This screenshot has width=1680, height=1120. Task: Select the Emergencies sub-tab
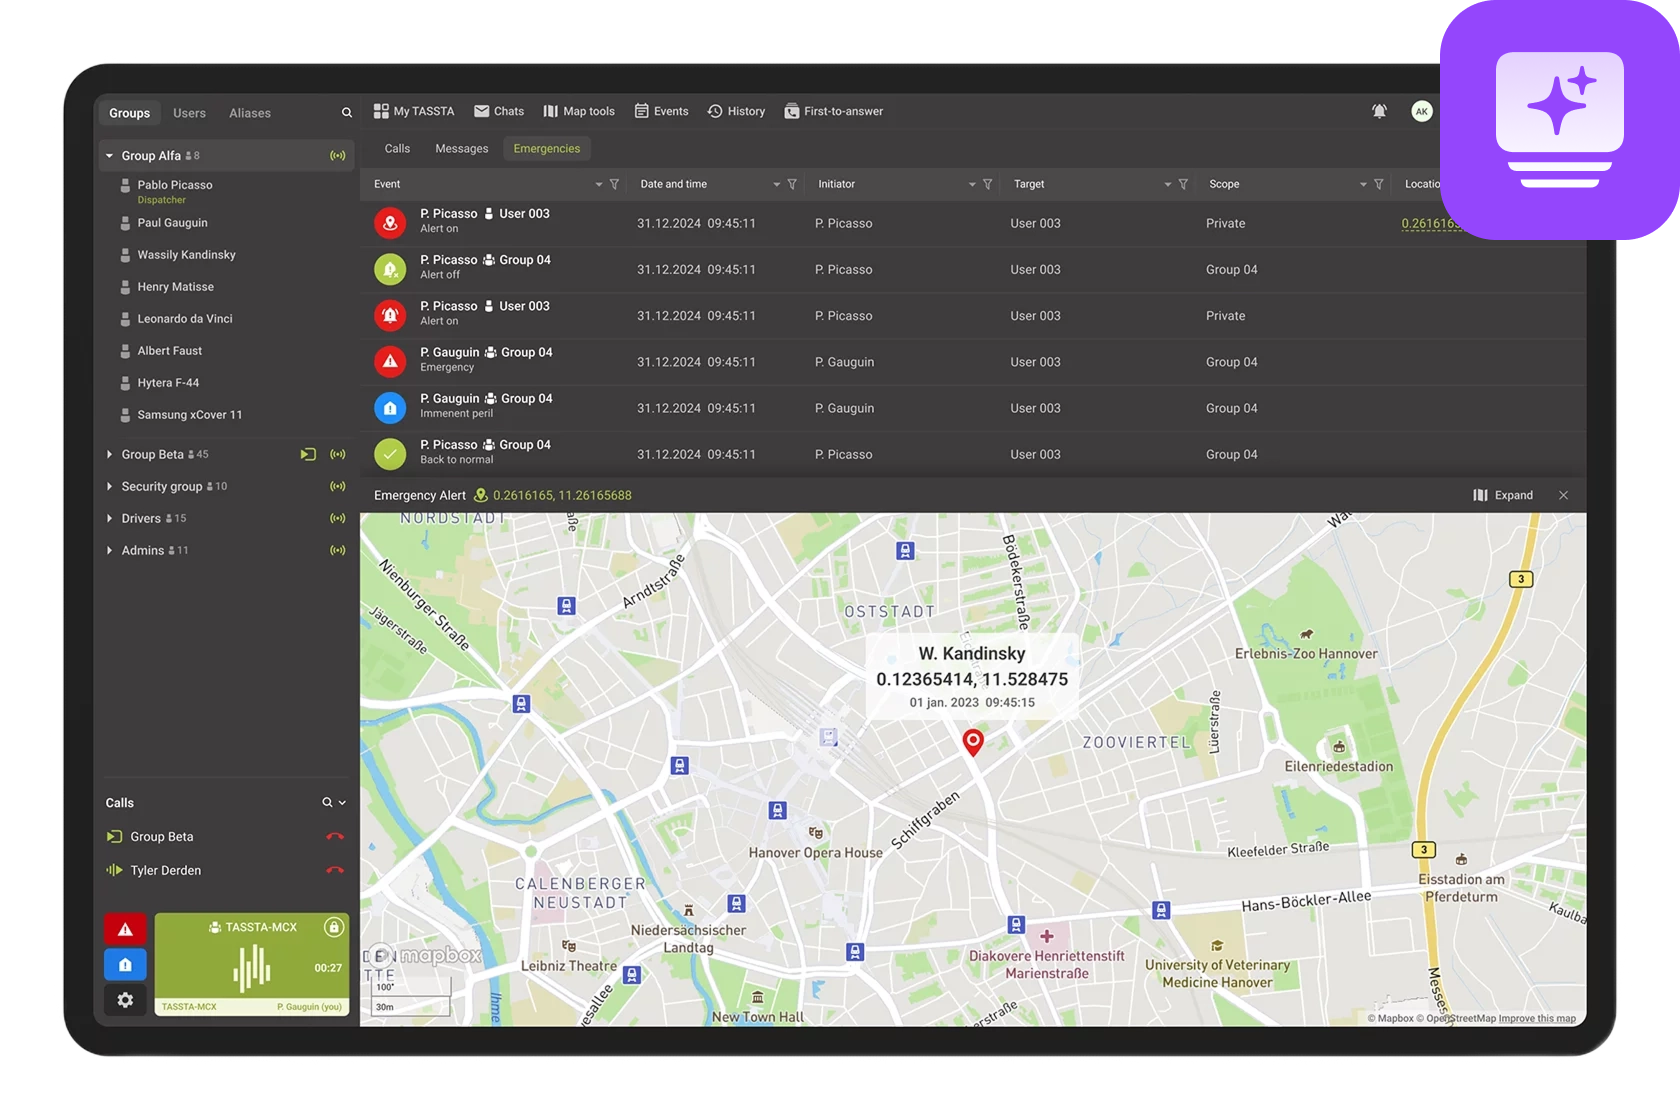pyautogui.click(x=547, y=148)
